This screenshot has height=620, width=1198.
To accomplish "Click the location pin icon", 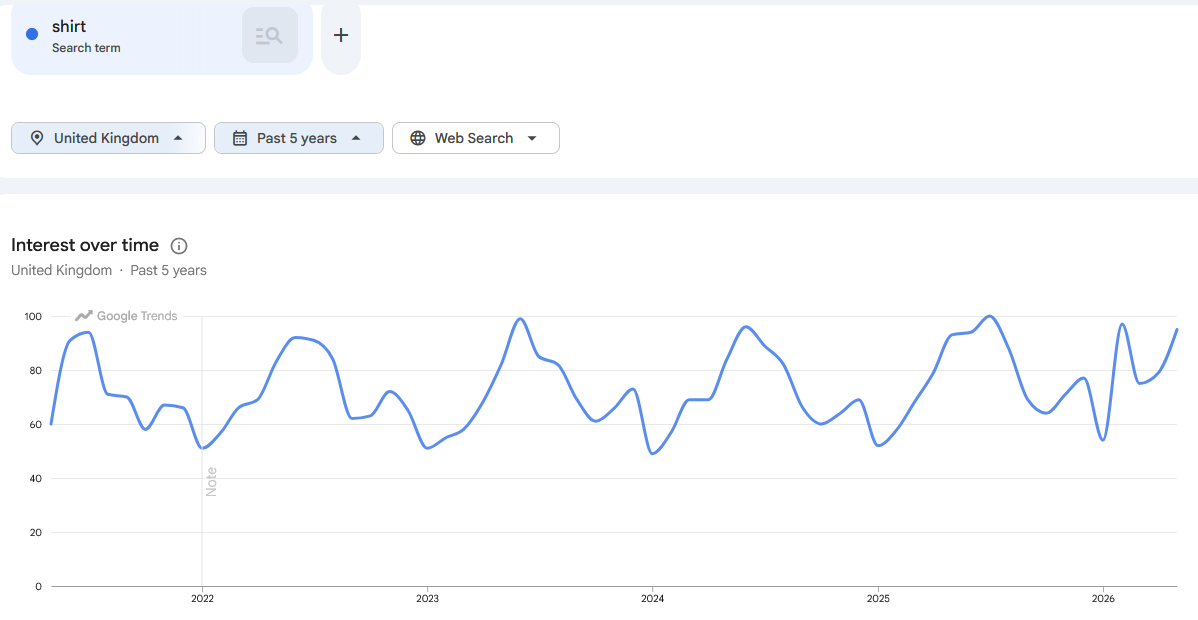I will [x=36, y=138].
